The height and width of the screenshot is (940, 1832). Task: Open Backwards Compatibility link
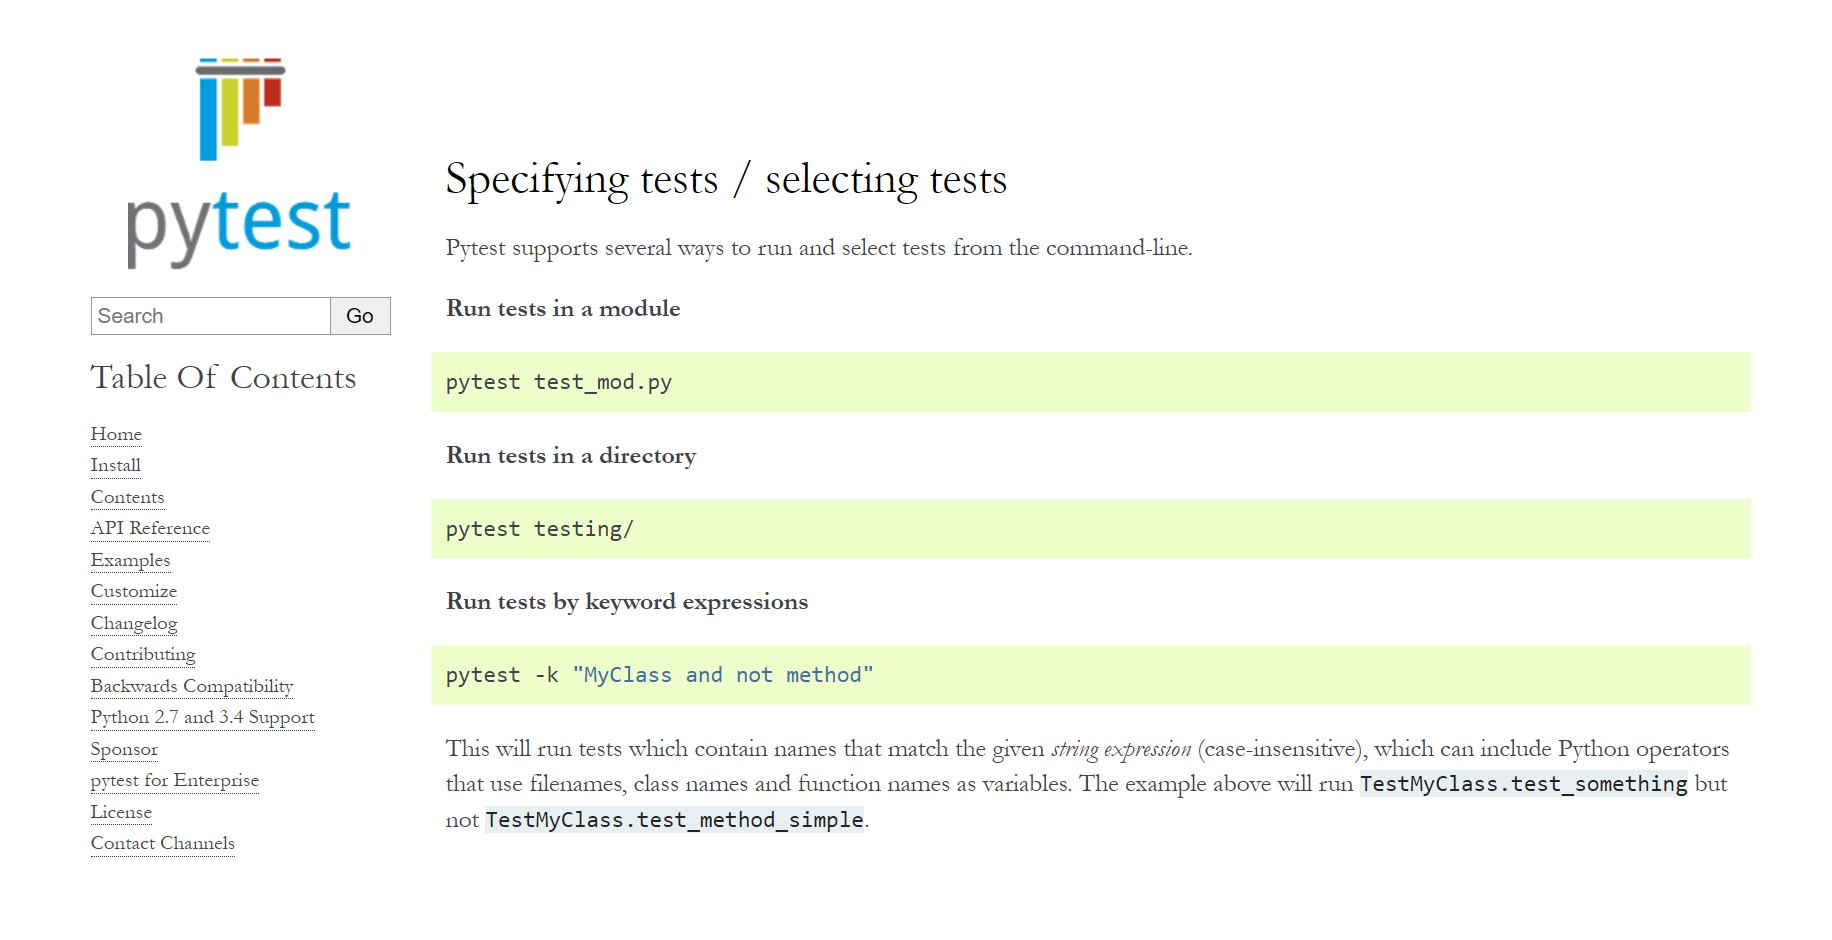(191, 686)
